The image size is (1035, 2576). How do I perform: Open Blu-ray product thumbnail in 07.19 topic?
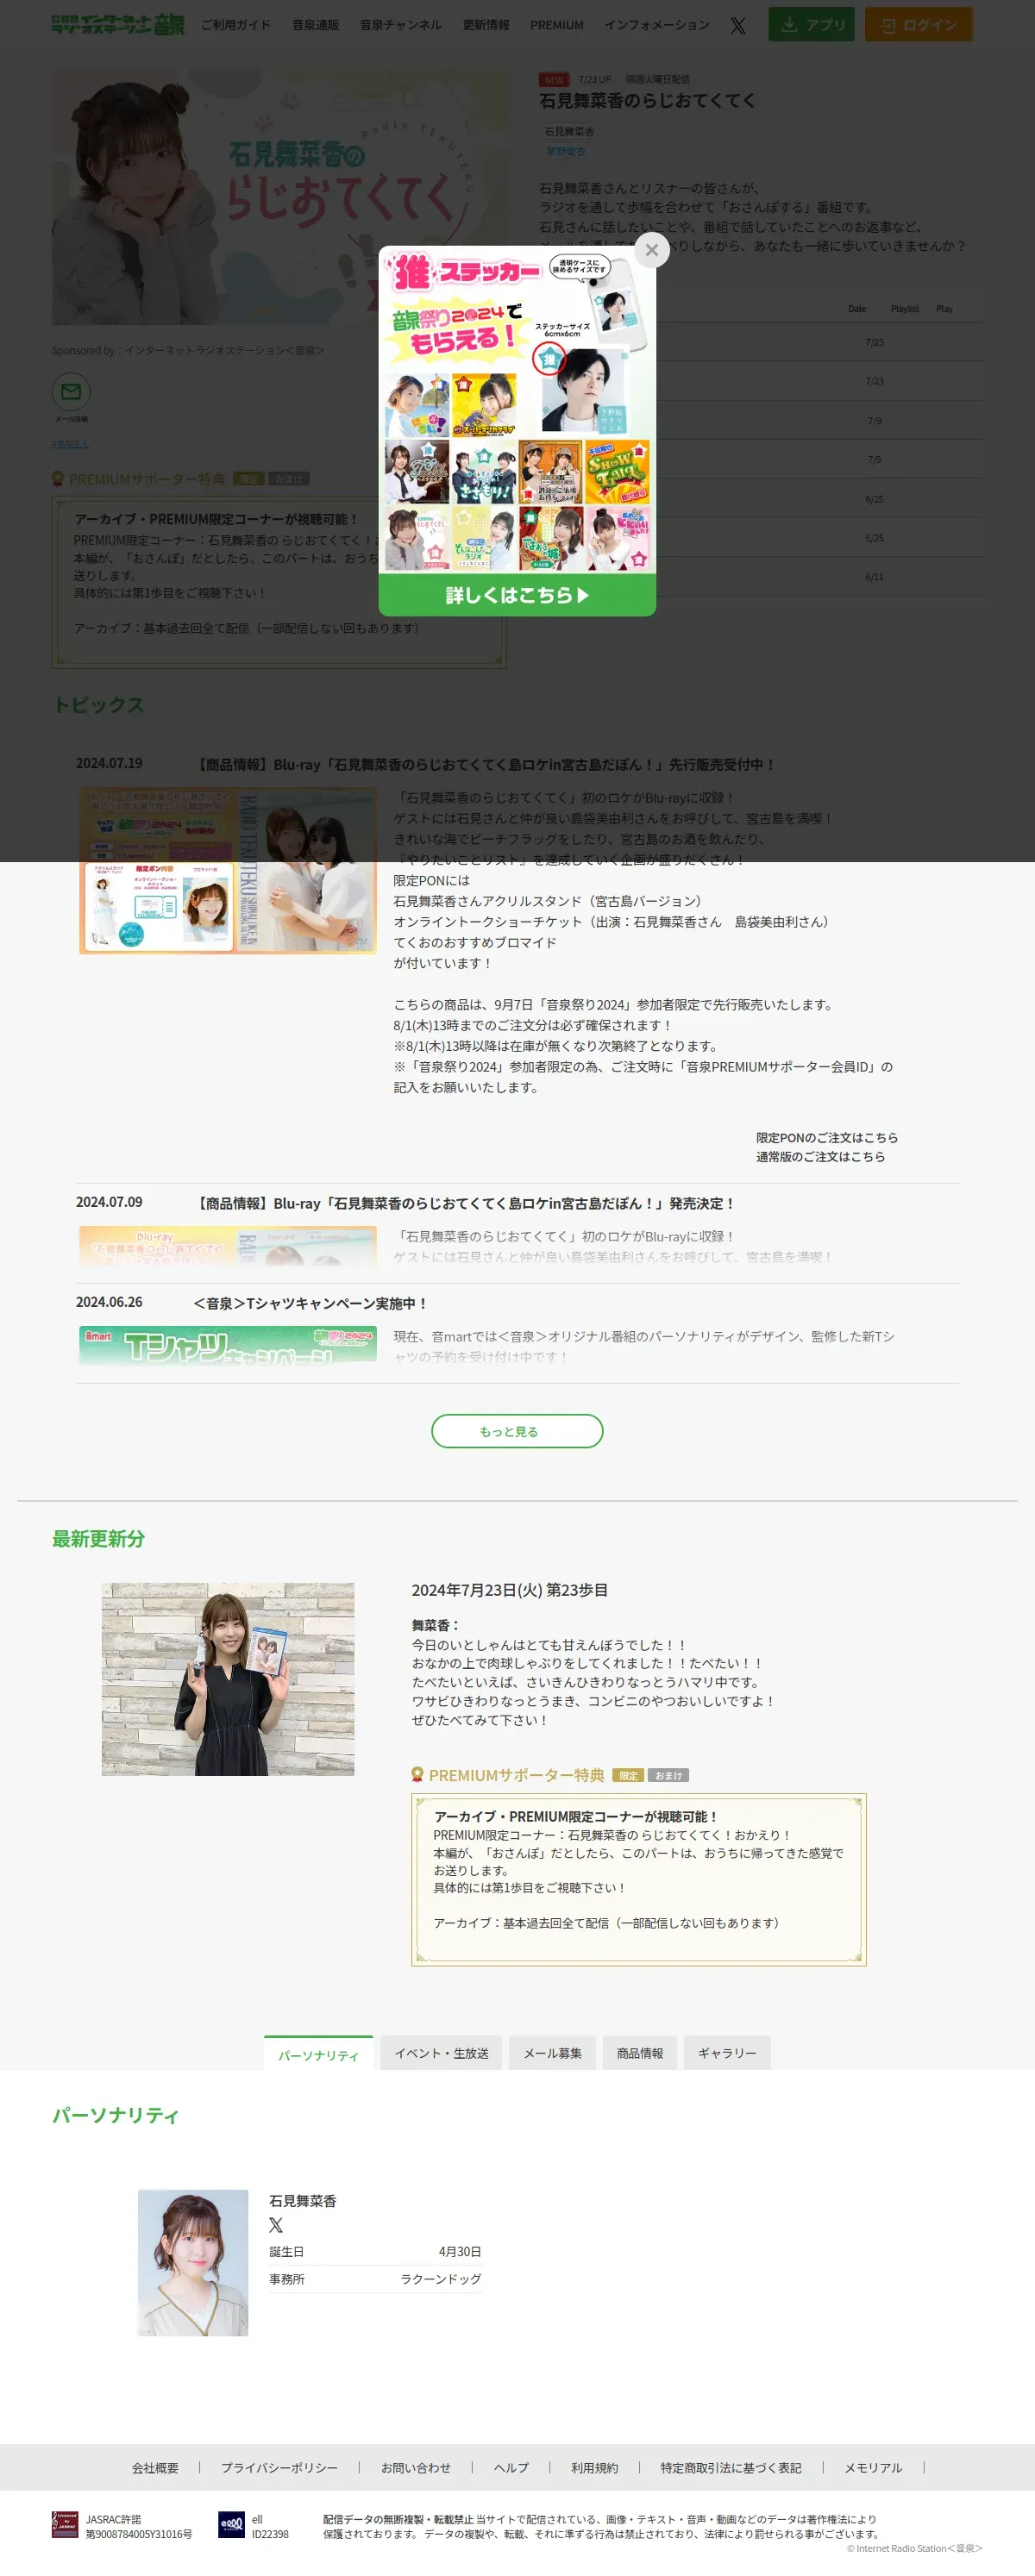click(x=228, y=870)
